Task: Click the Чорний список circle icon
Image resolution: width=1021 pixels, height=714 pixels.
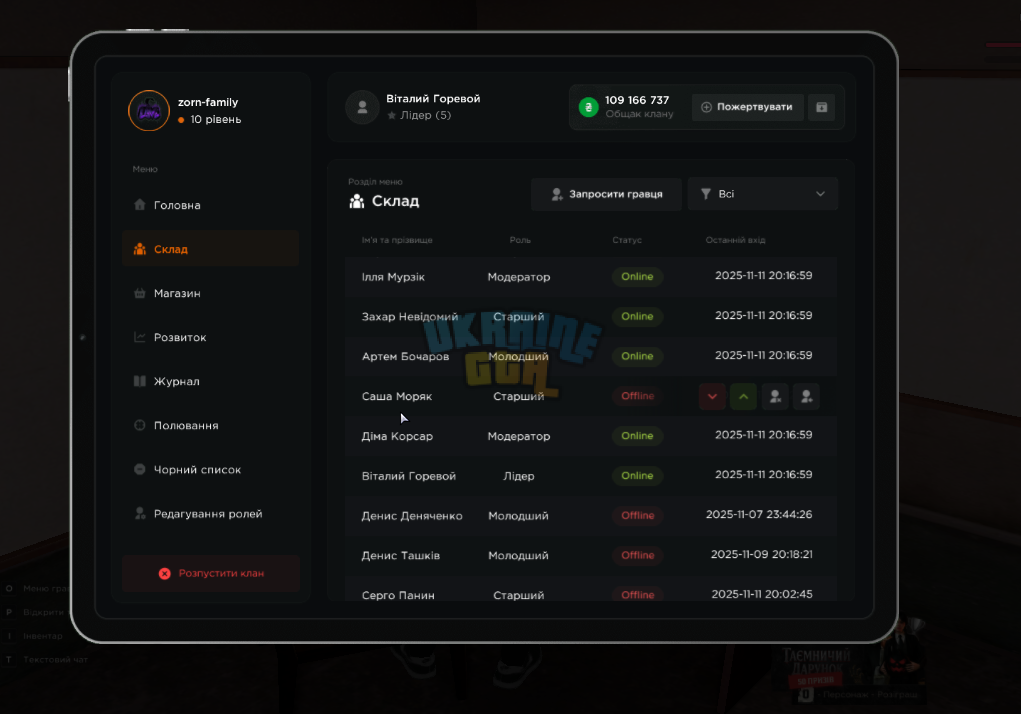Action: [x=139, y=469]
